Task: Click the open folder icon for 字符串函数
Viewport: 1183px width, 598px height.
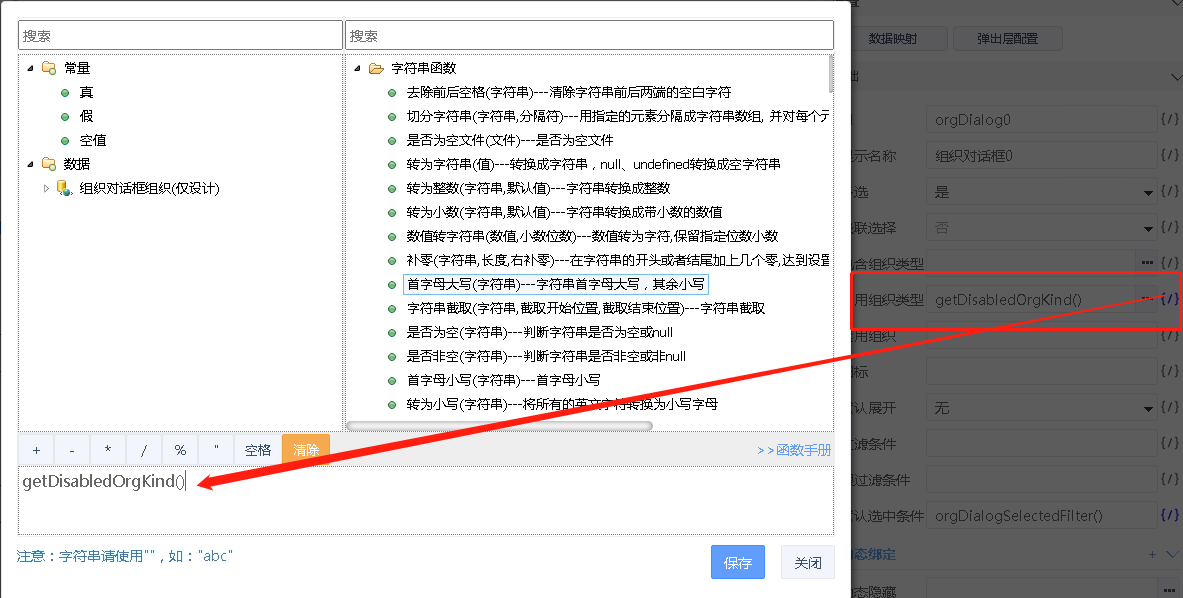Action: (x=376, y=68)
